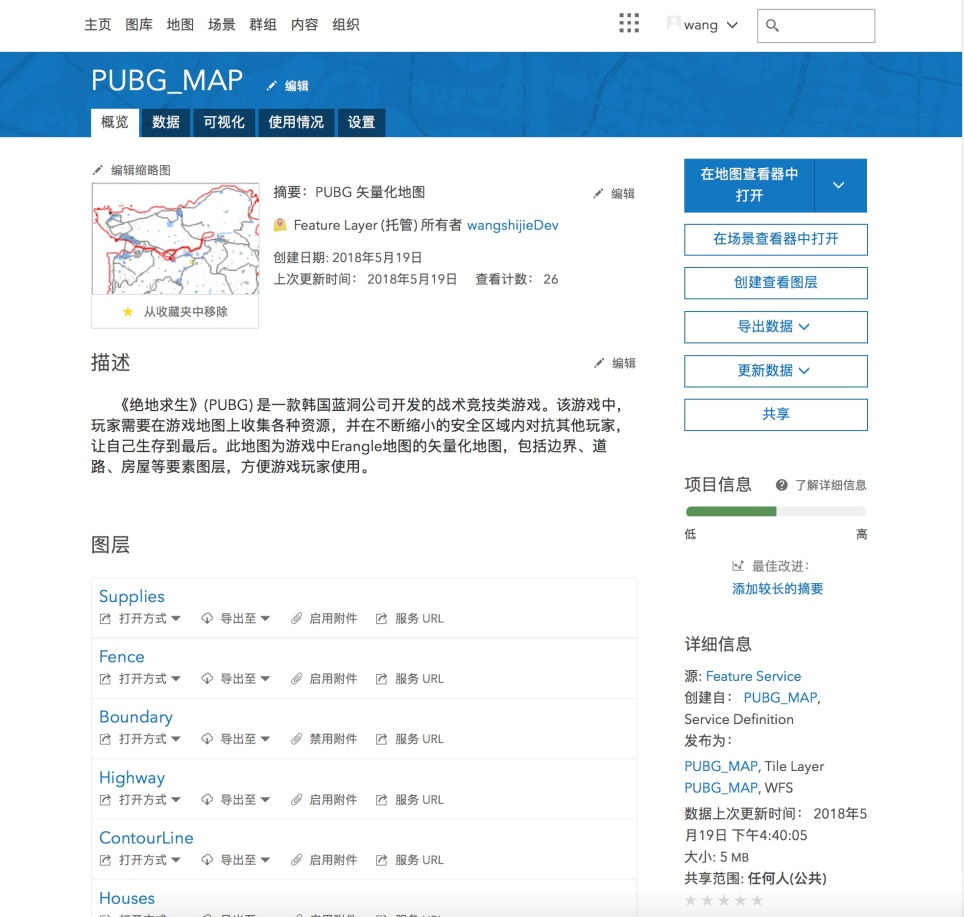Viewport: 964px width, 917px height.
Task: Click the top improvement chart icon
Action: pos(738,565)
